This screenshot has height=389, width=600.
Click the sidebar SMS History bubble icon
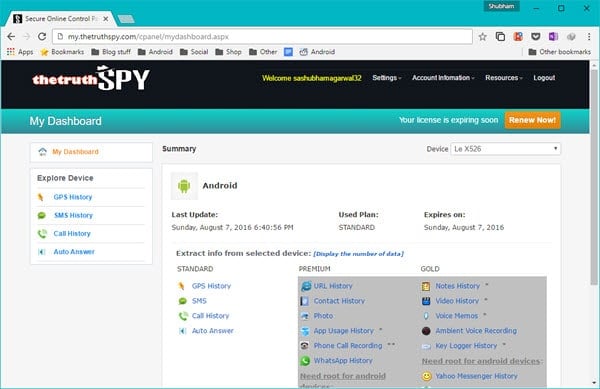tap(42, 216)
